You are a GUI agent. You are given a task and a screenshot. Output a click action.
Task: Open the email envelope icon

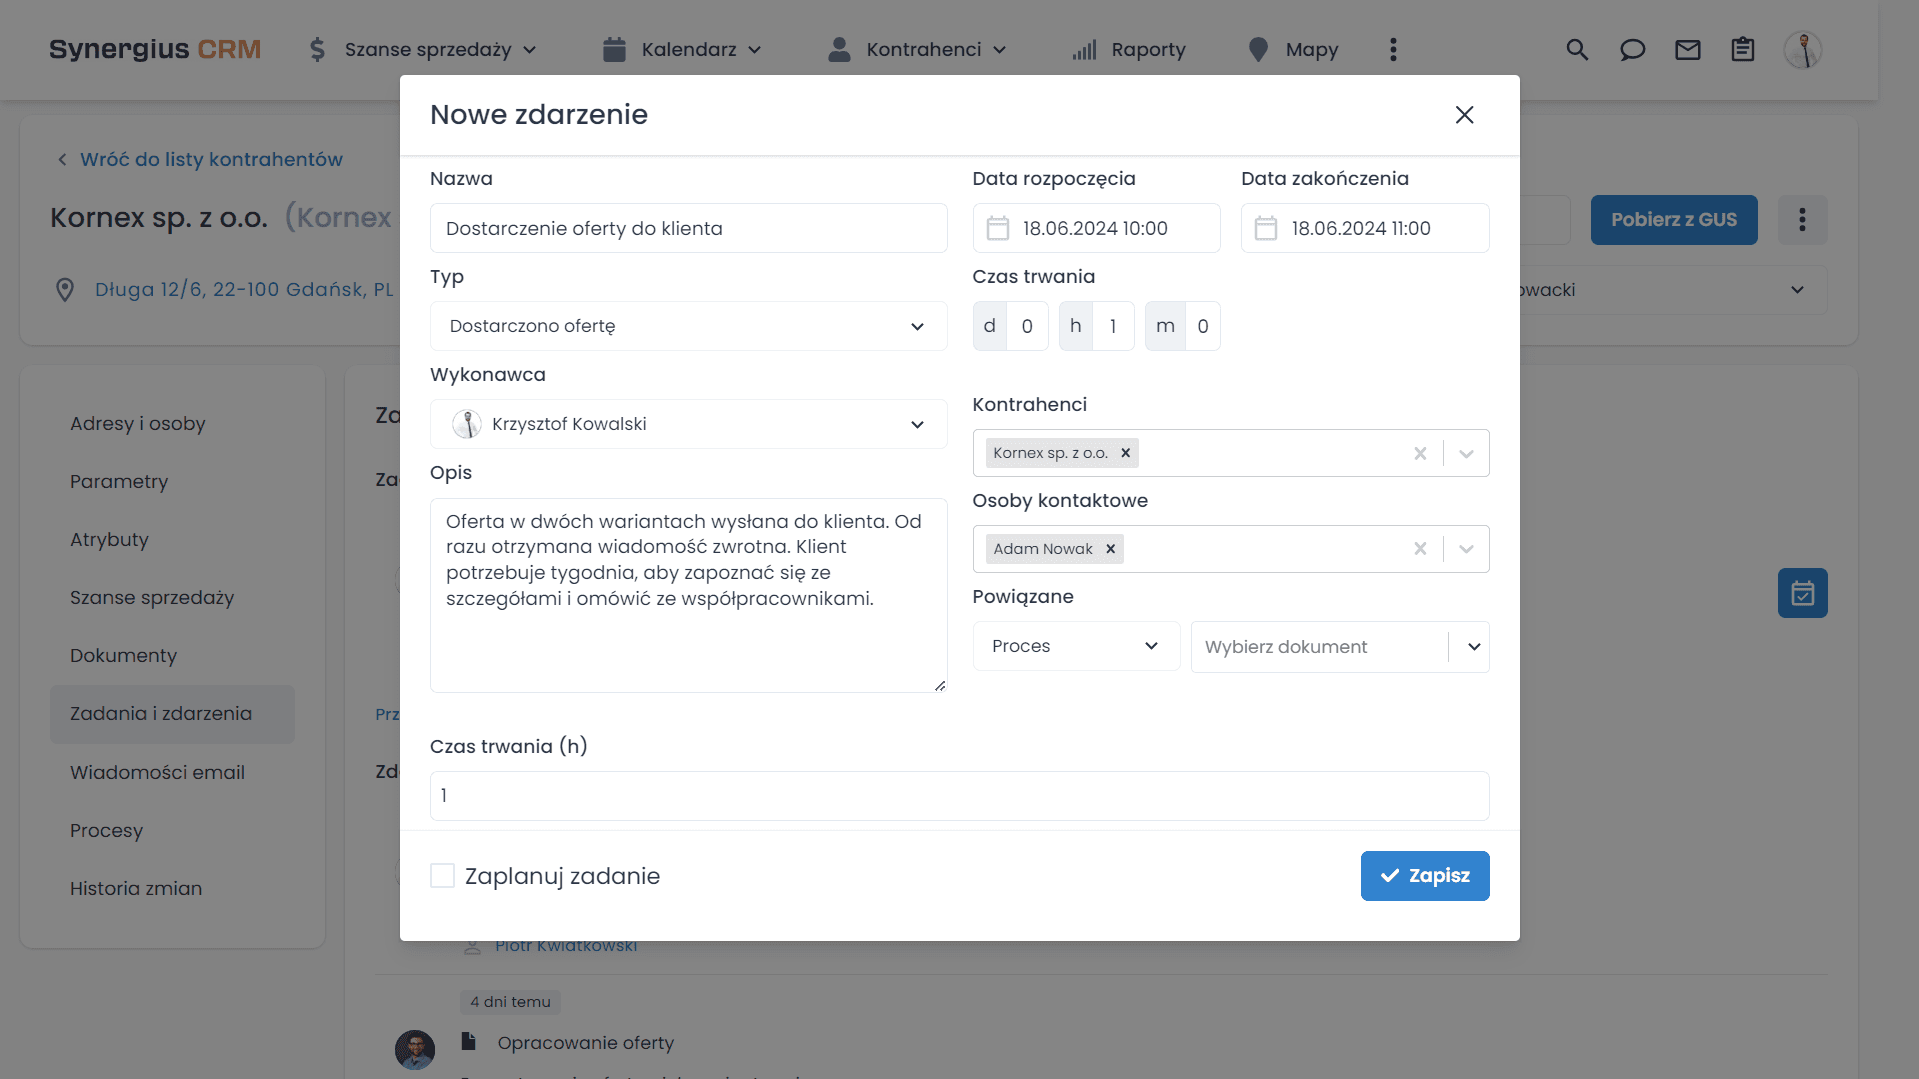click(x=1688, y=49)
